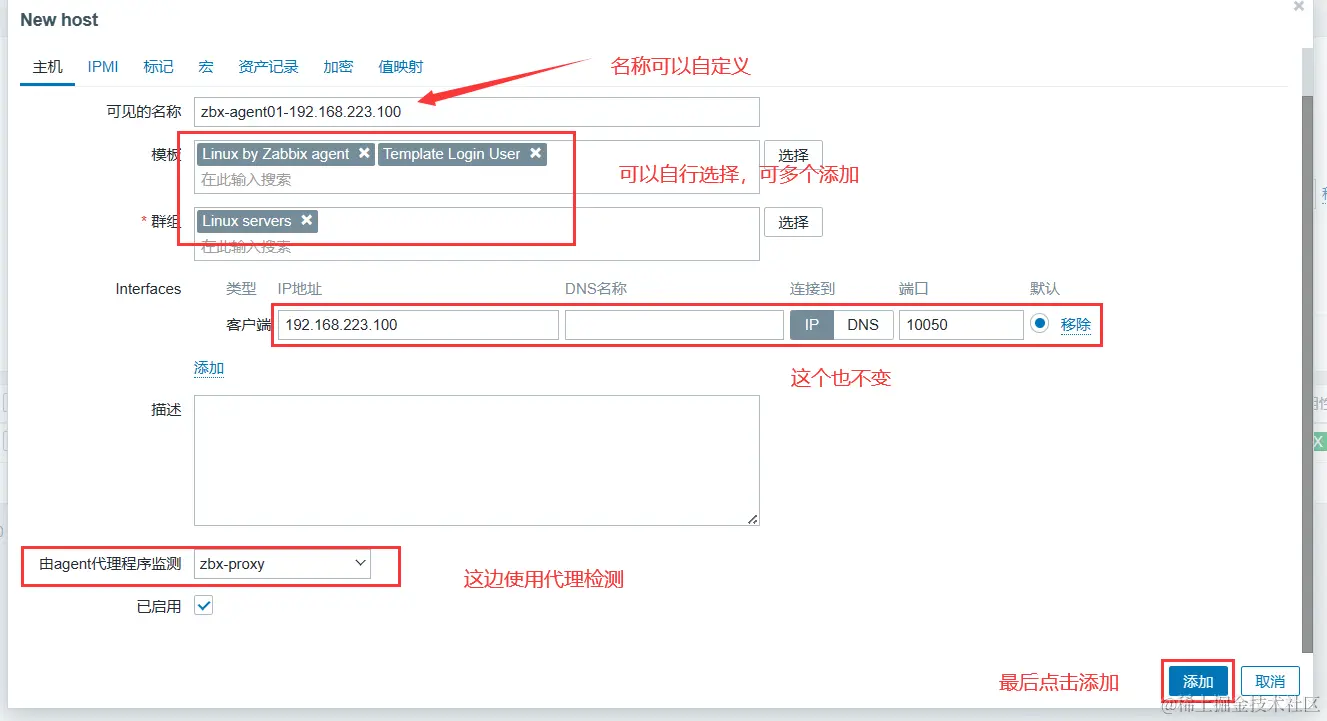This screenshot has width=1327, height=721.
Task: Click the port field showing 10050
Action: click(961, 325)
